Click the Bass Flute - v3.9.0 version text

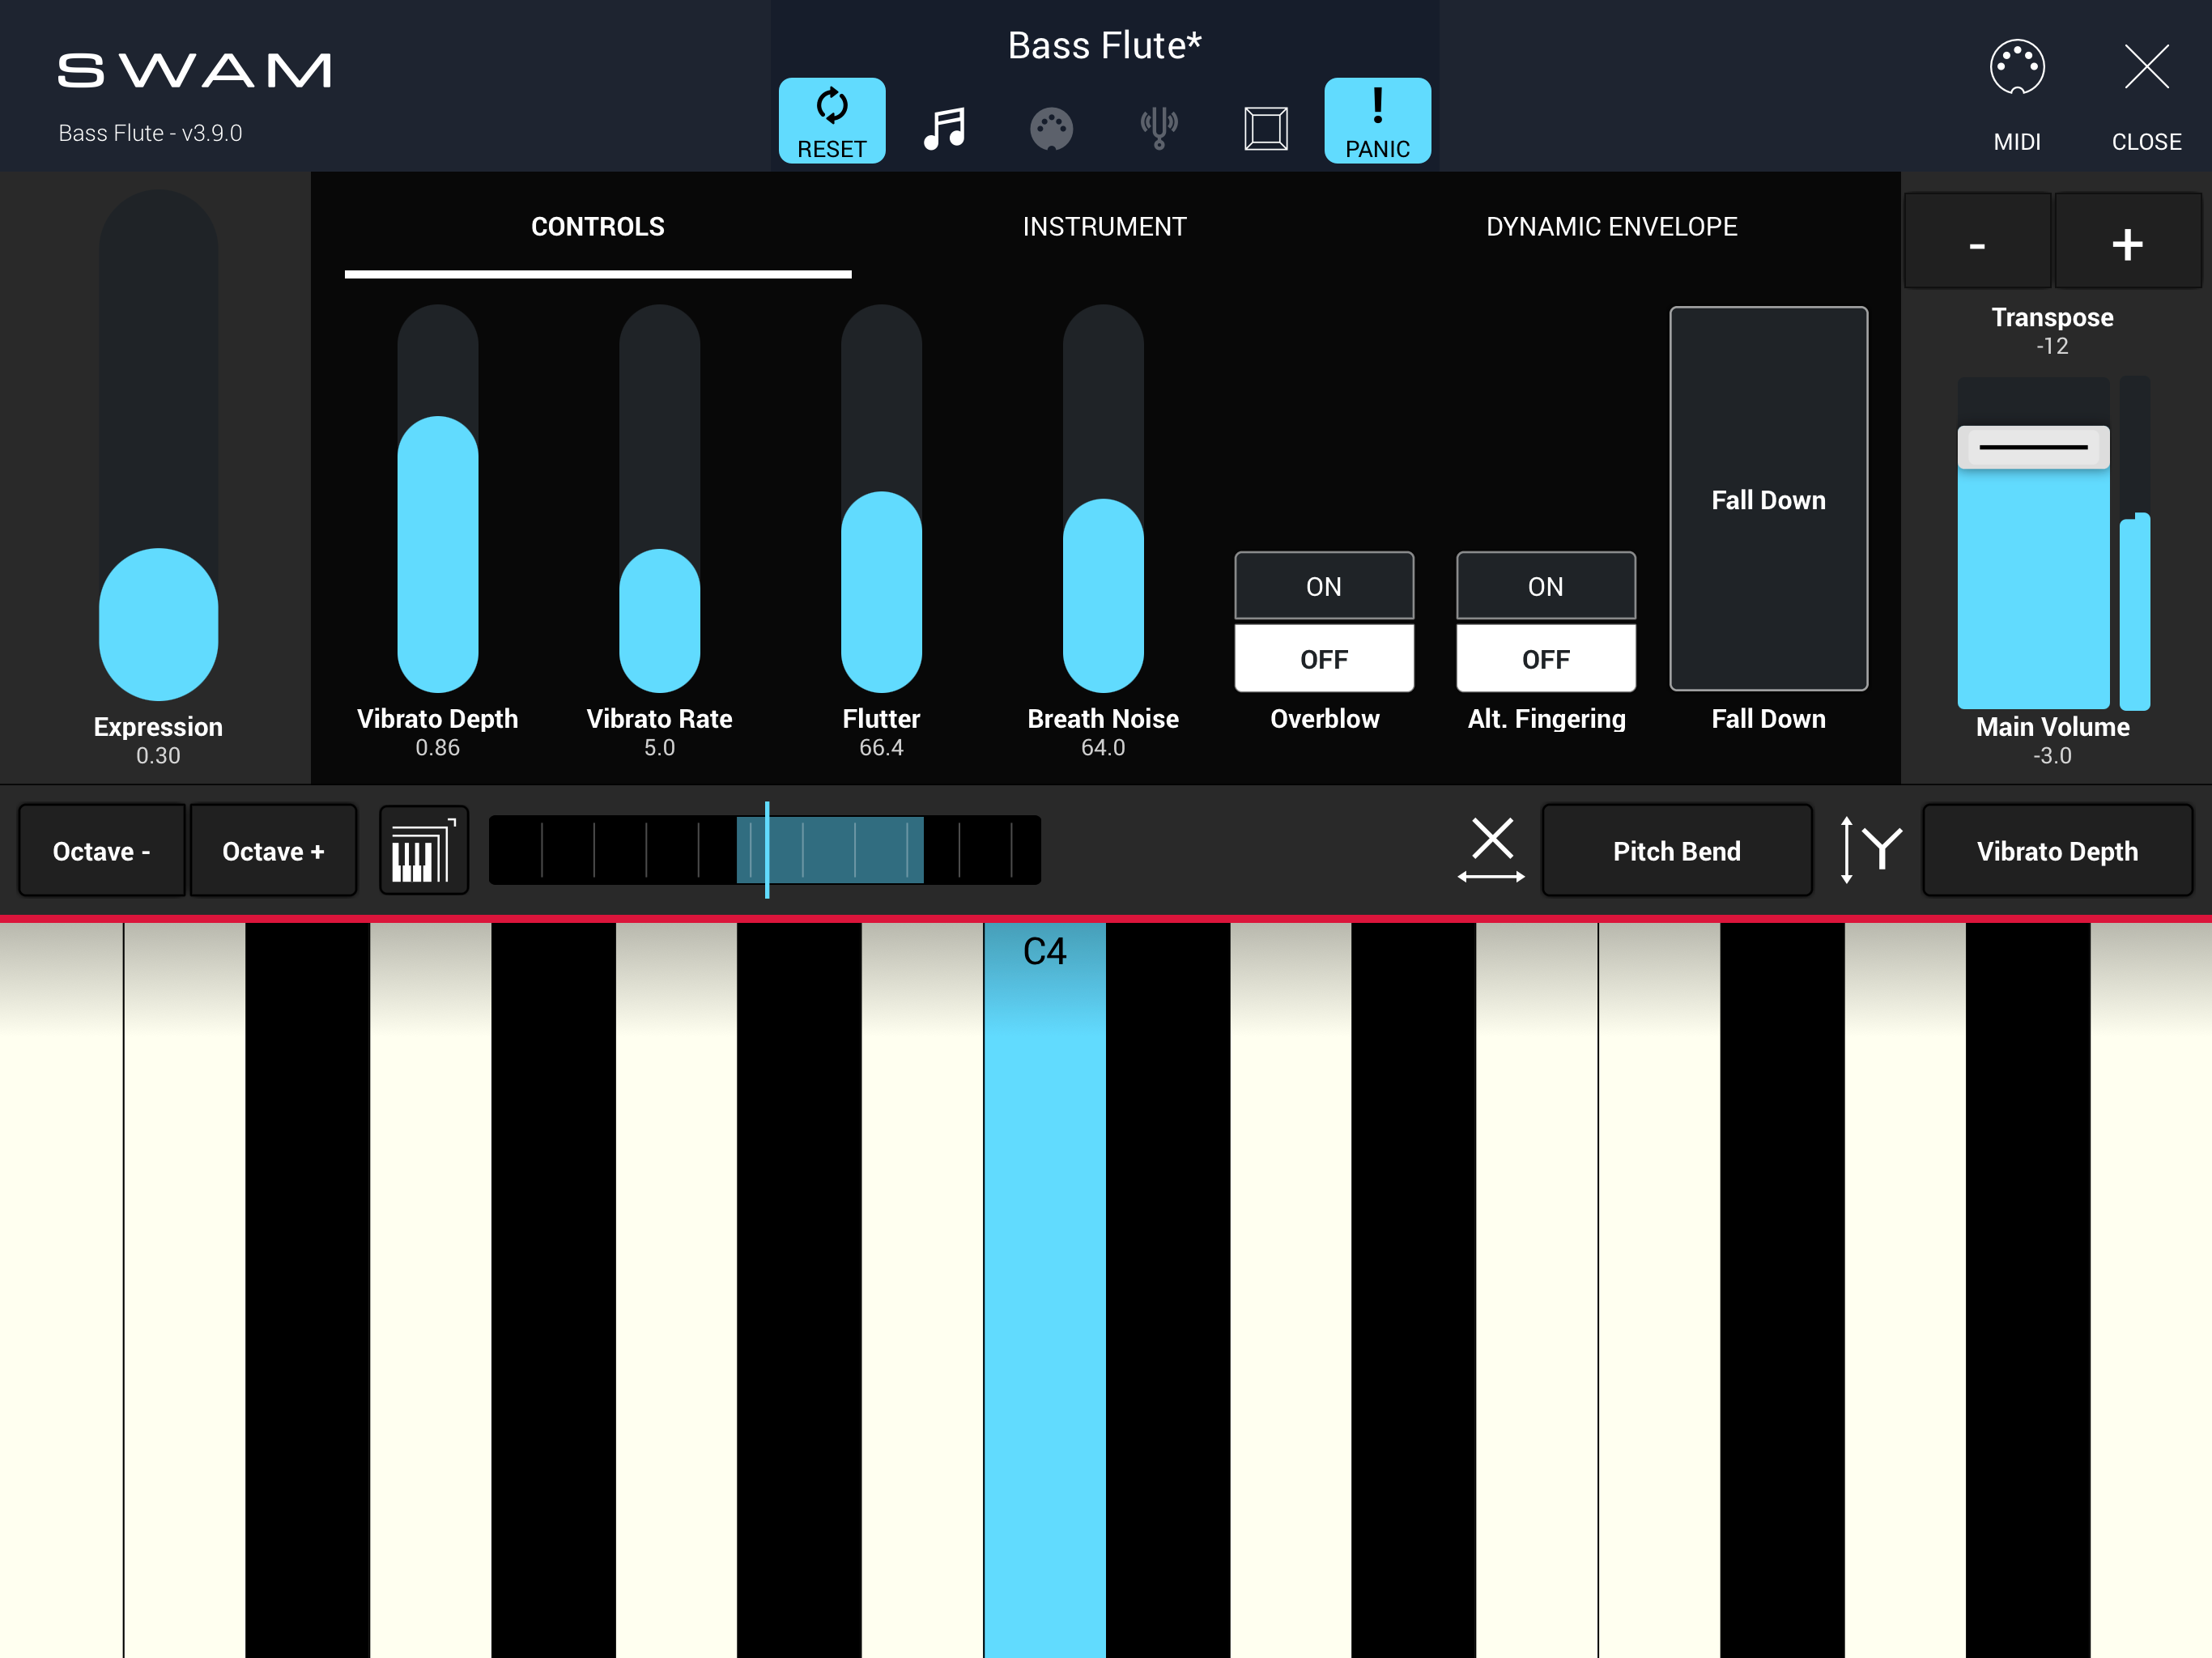(x=150, y=133)
